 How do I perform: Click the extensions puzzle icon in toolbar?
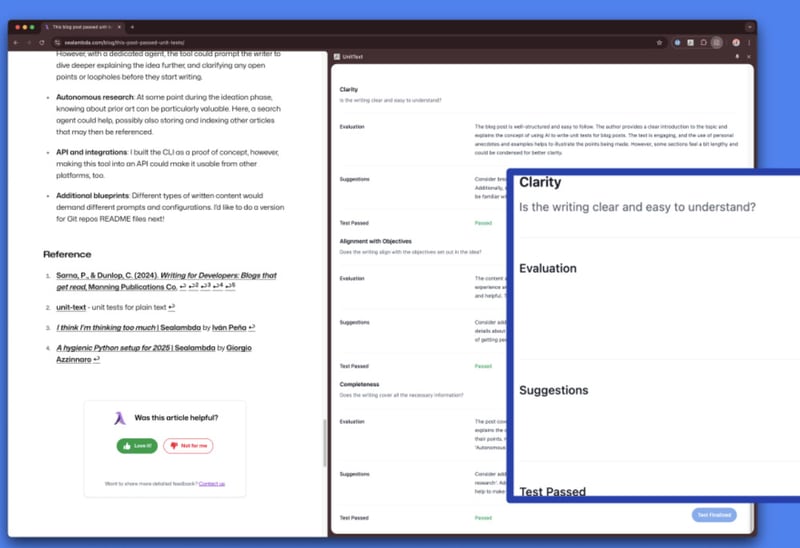tap(704, 43)
